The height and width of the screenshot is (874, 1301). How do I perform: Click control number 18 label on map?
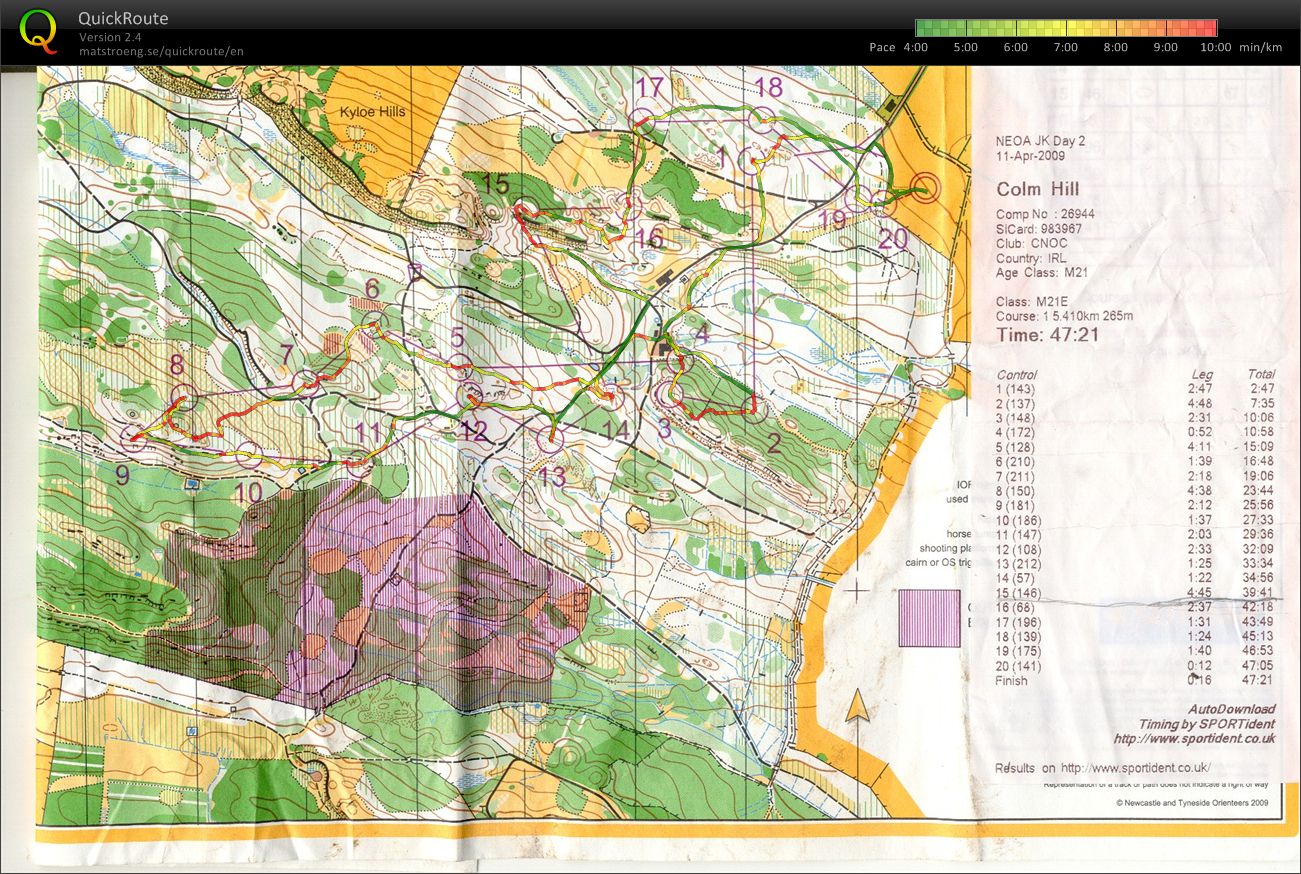[768, 87]
